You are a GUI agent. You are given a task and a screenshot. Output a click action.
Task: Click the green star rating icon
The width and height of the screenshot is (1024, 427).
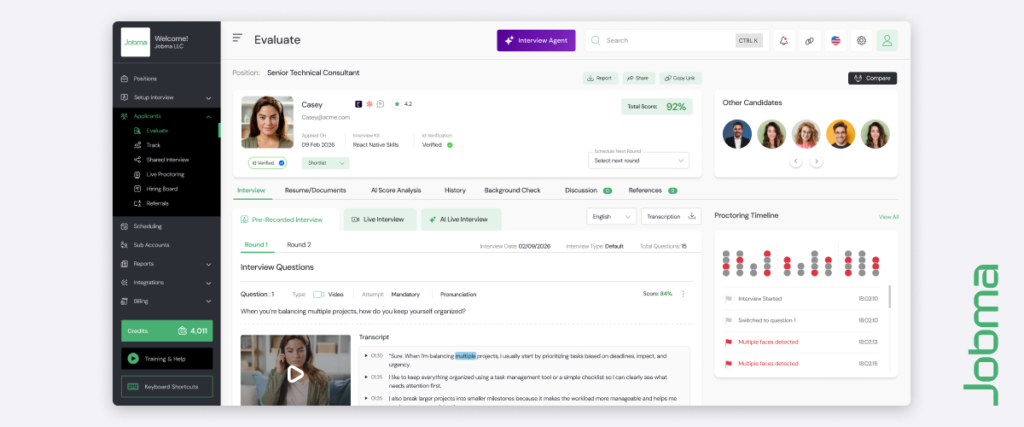397,104
